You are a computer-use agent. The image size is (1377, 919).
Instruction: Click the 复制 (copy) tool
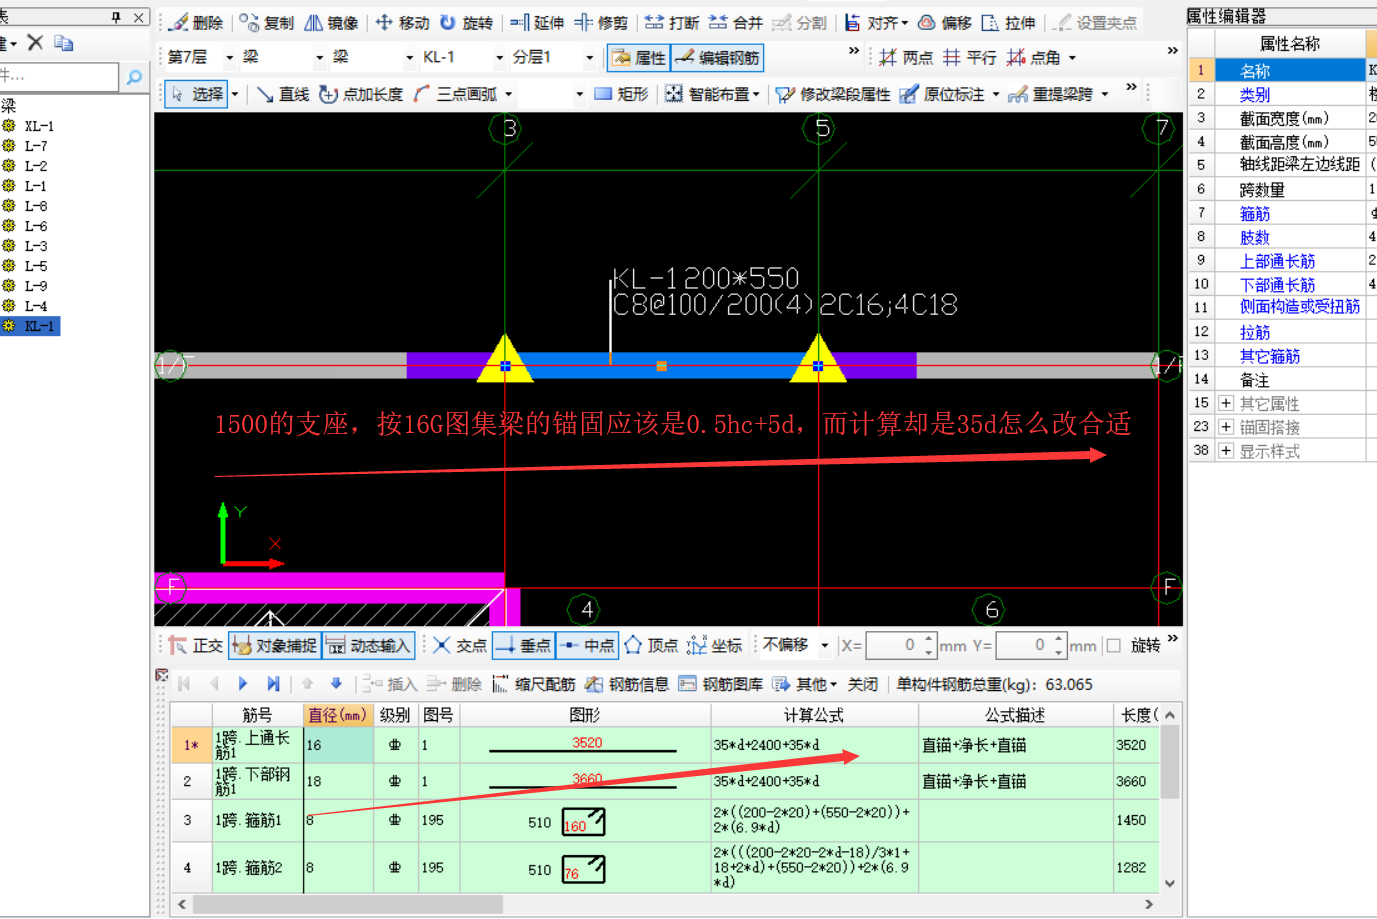click(267, 23)
